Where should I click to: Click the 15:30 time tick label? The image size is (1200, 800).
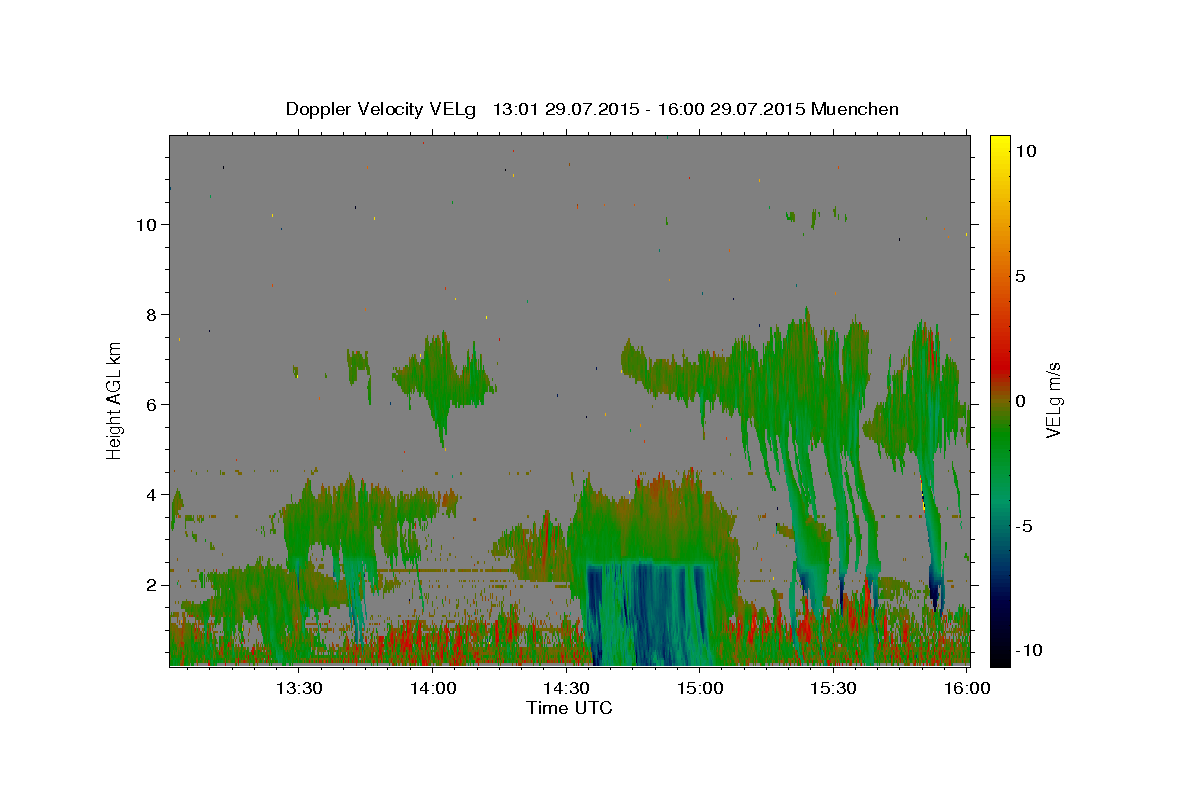point(833,688)
